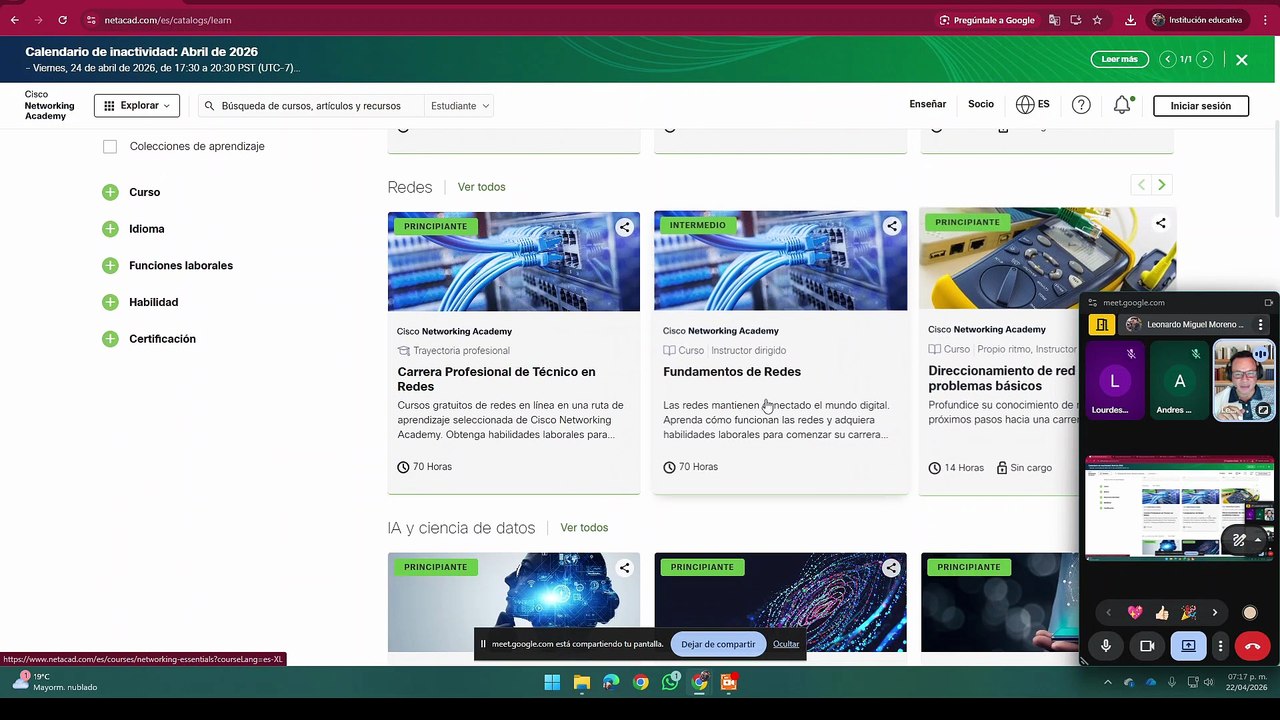Click the translate page icon in address bar
Viewport: 1280px width, 720px height.
pyautogui.click(x=1054, y=20)
